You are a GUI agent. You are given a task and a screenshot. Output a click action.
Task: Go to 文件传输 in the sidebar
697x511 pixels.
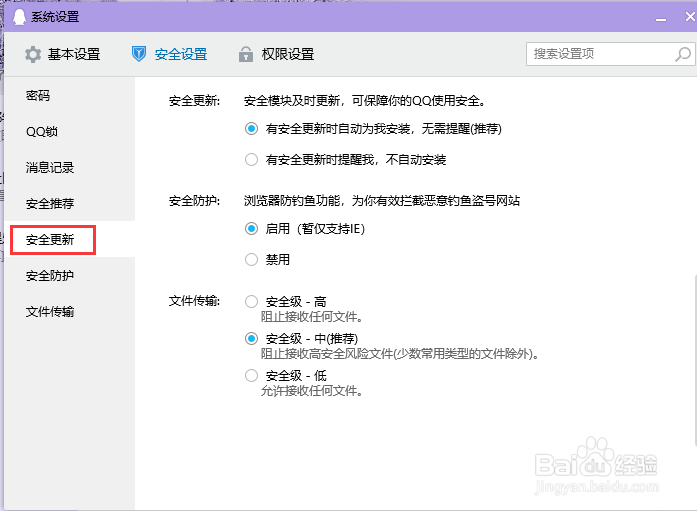[50, 311]
